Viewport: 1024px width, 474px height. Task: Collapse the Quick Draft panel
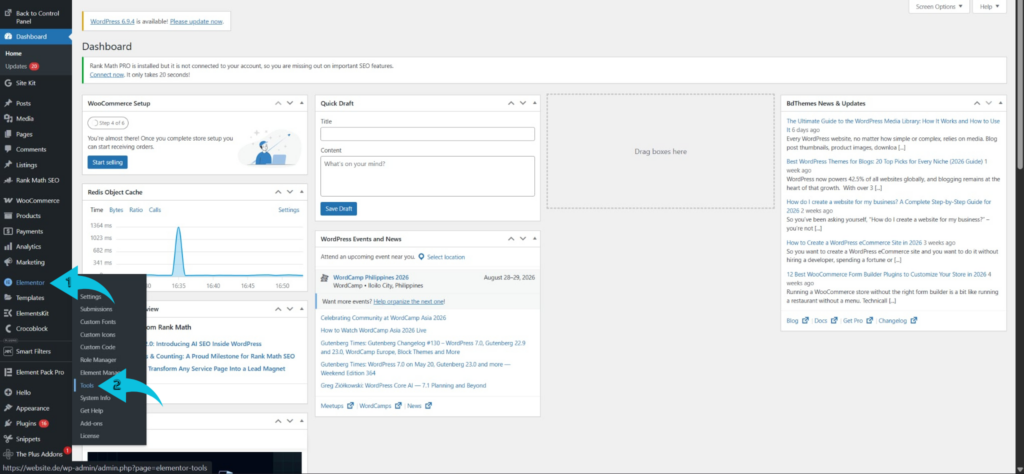(534, 103)
